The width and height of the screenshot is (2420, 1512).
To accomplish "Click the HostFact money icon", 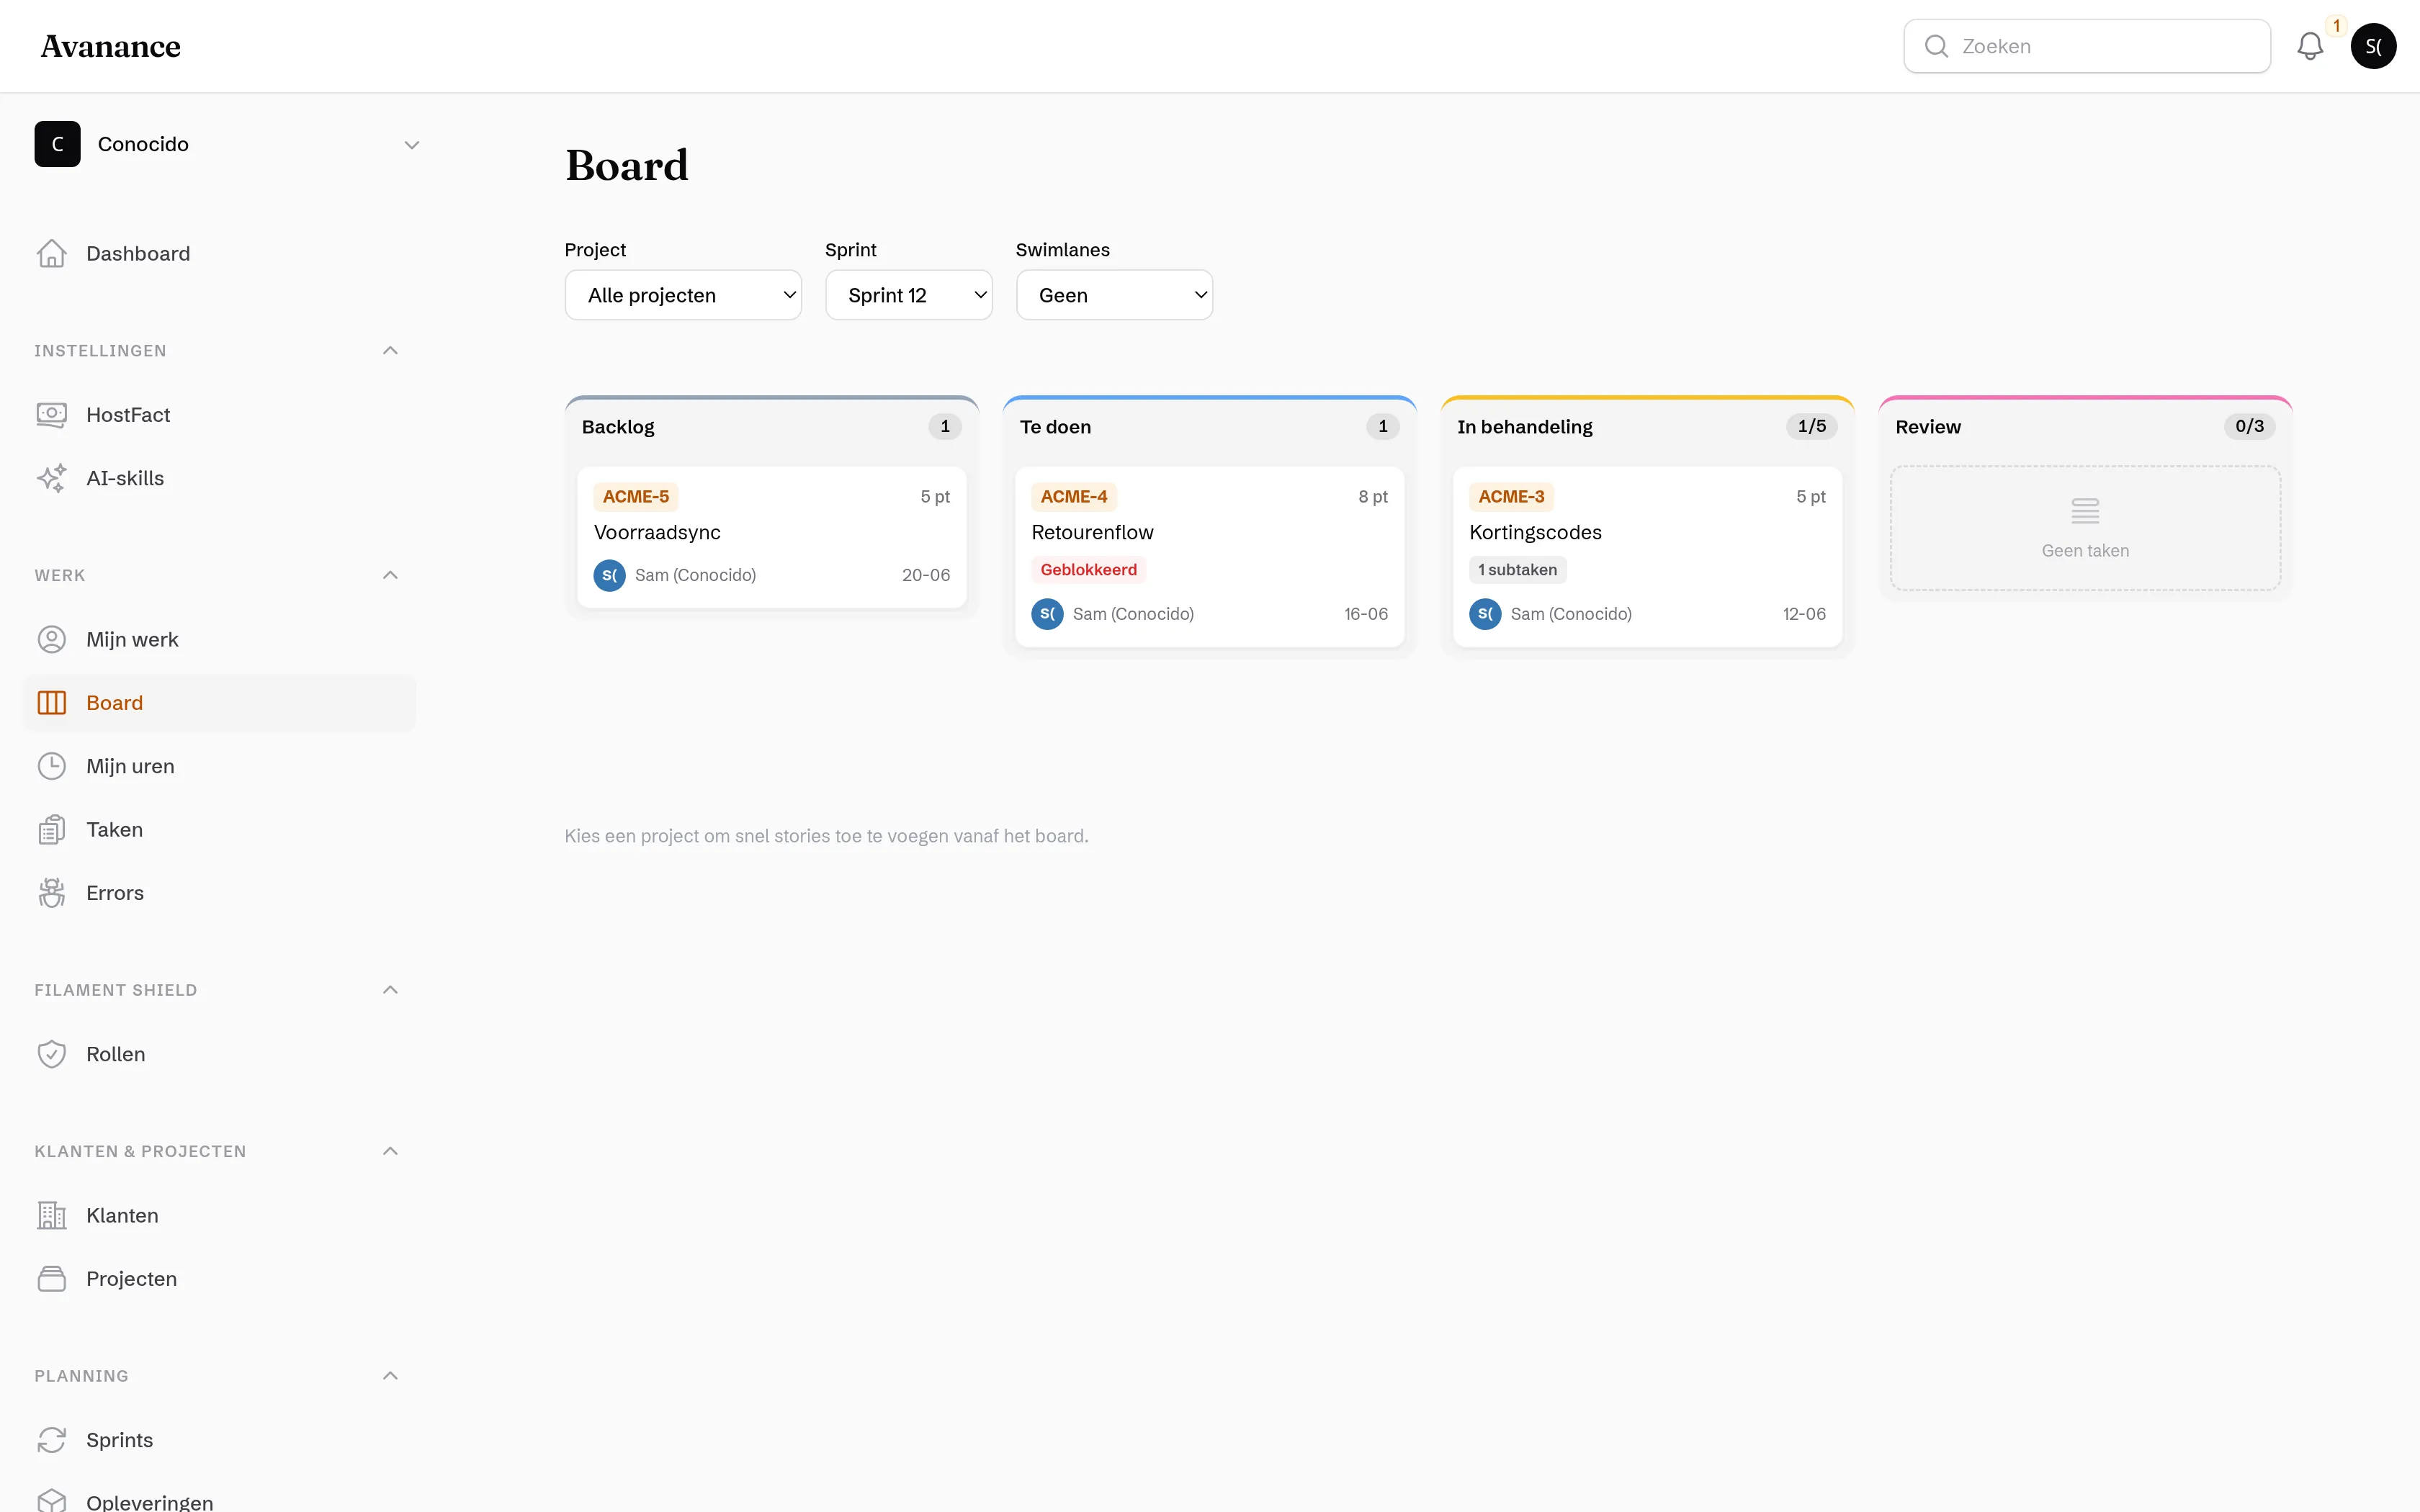I will tap(52, 414).
